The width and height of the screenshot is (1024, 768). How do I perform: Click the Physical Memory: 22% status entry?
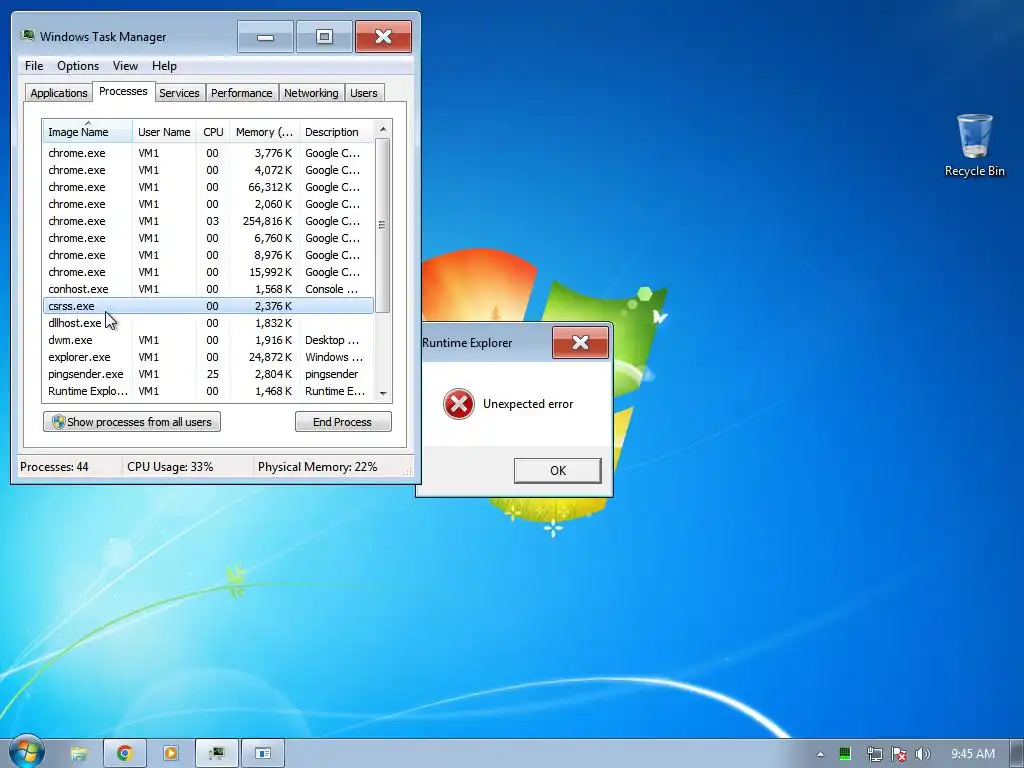[317, 467]
